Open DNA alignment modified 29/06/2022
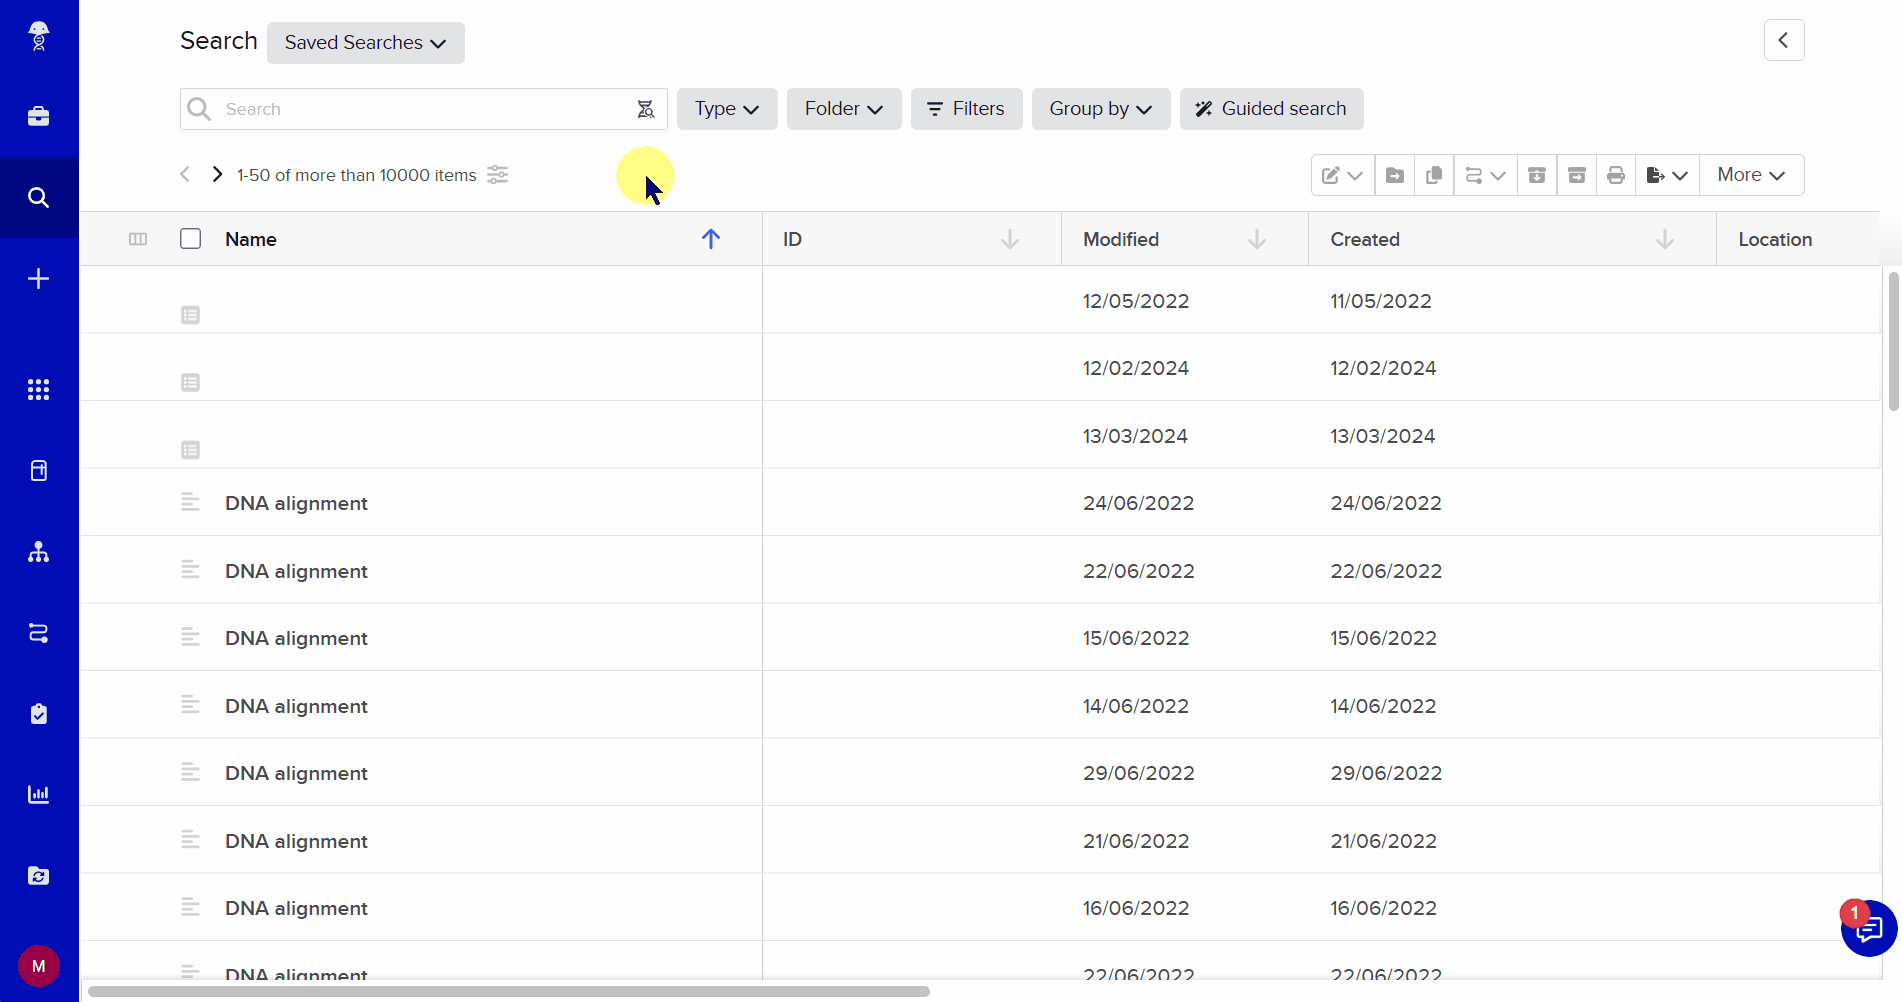 [x=296, y=773]
